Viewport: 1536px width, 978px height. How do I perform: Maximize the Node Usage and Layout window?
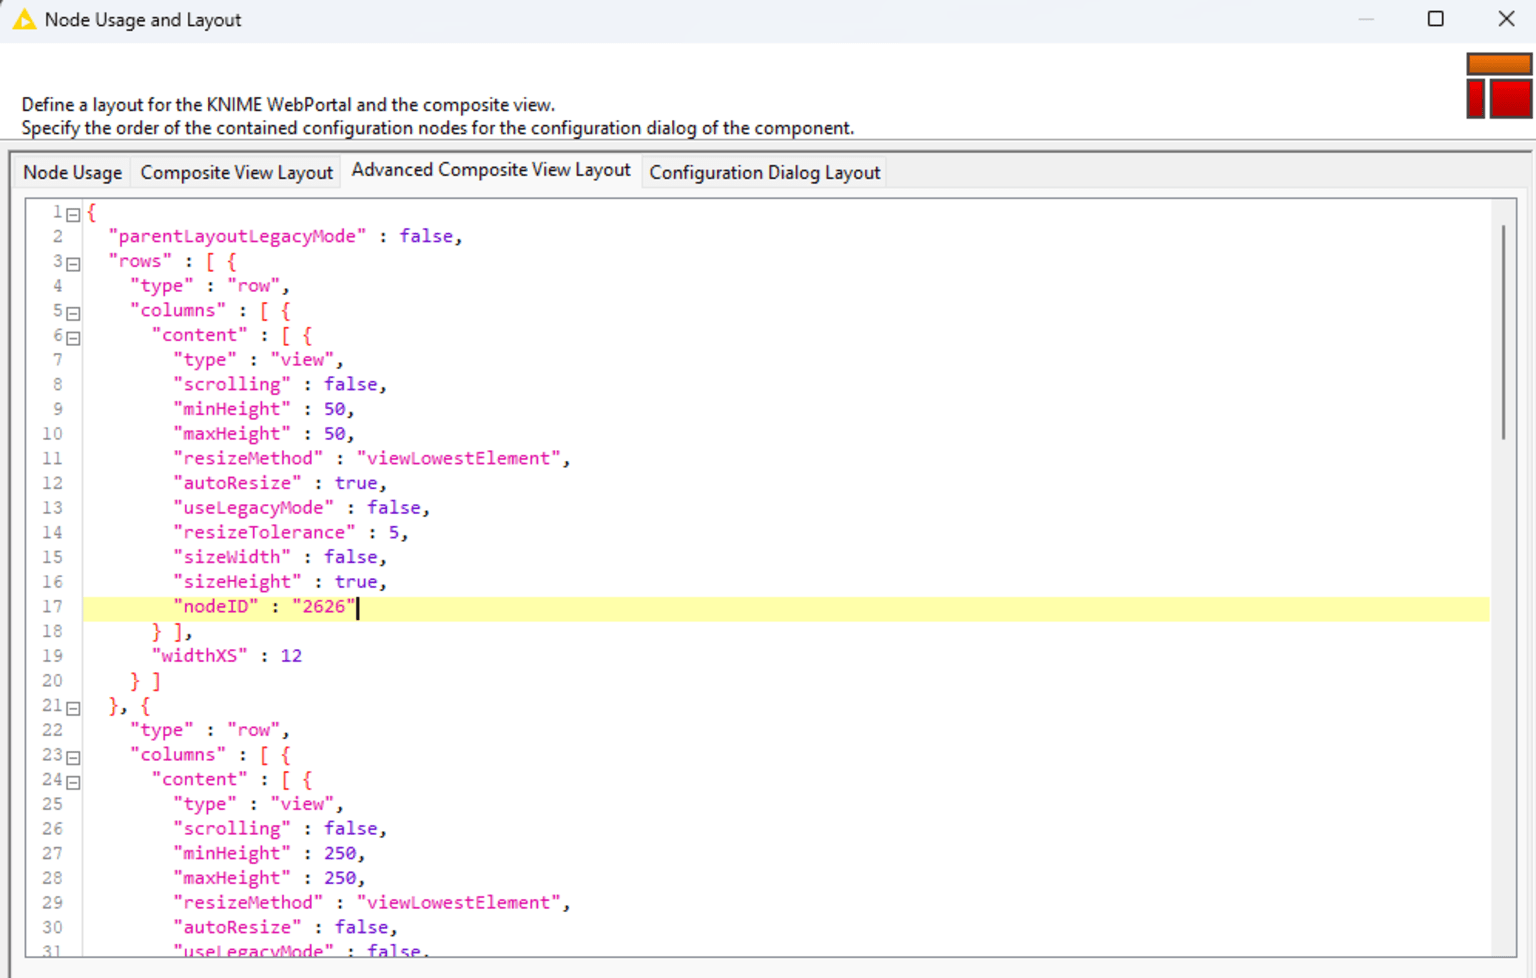click(x=1435, y=19)
